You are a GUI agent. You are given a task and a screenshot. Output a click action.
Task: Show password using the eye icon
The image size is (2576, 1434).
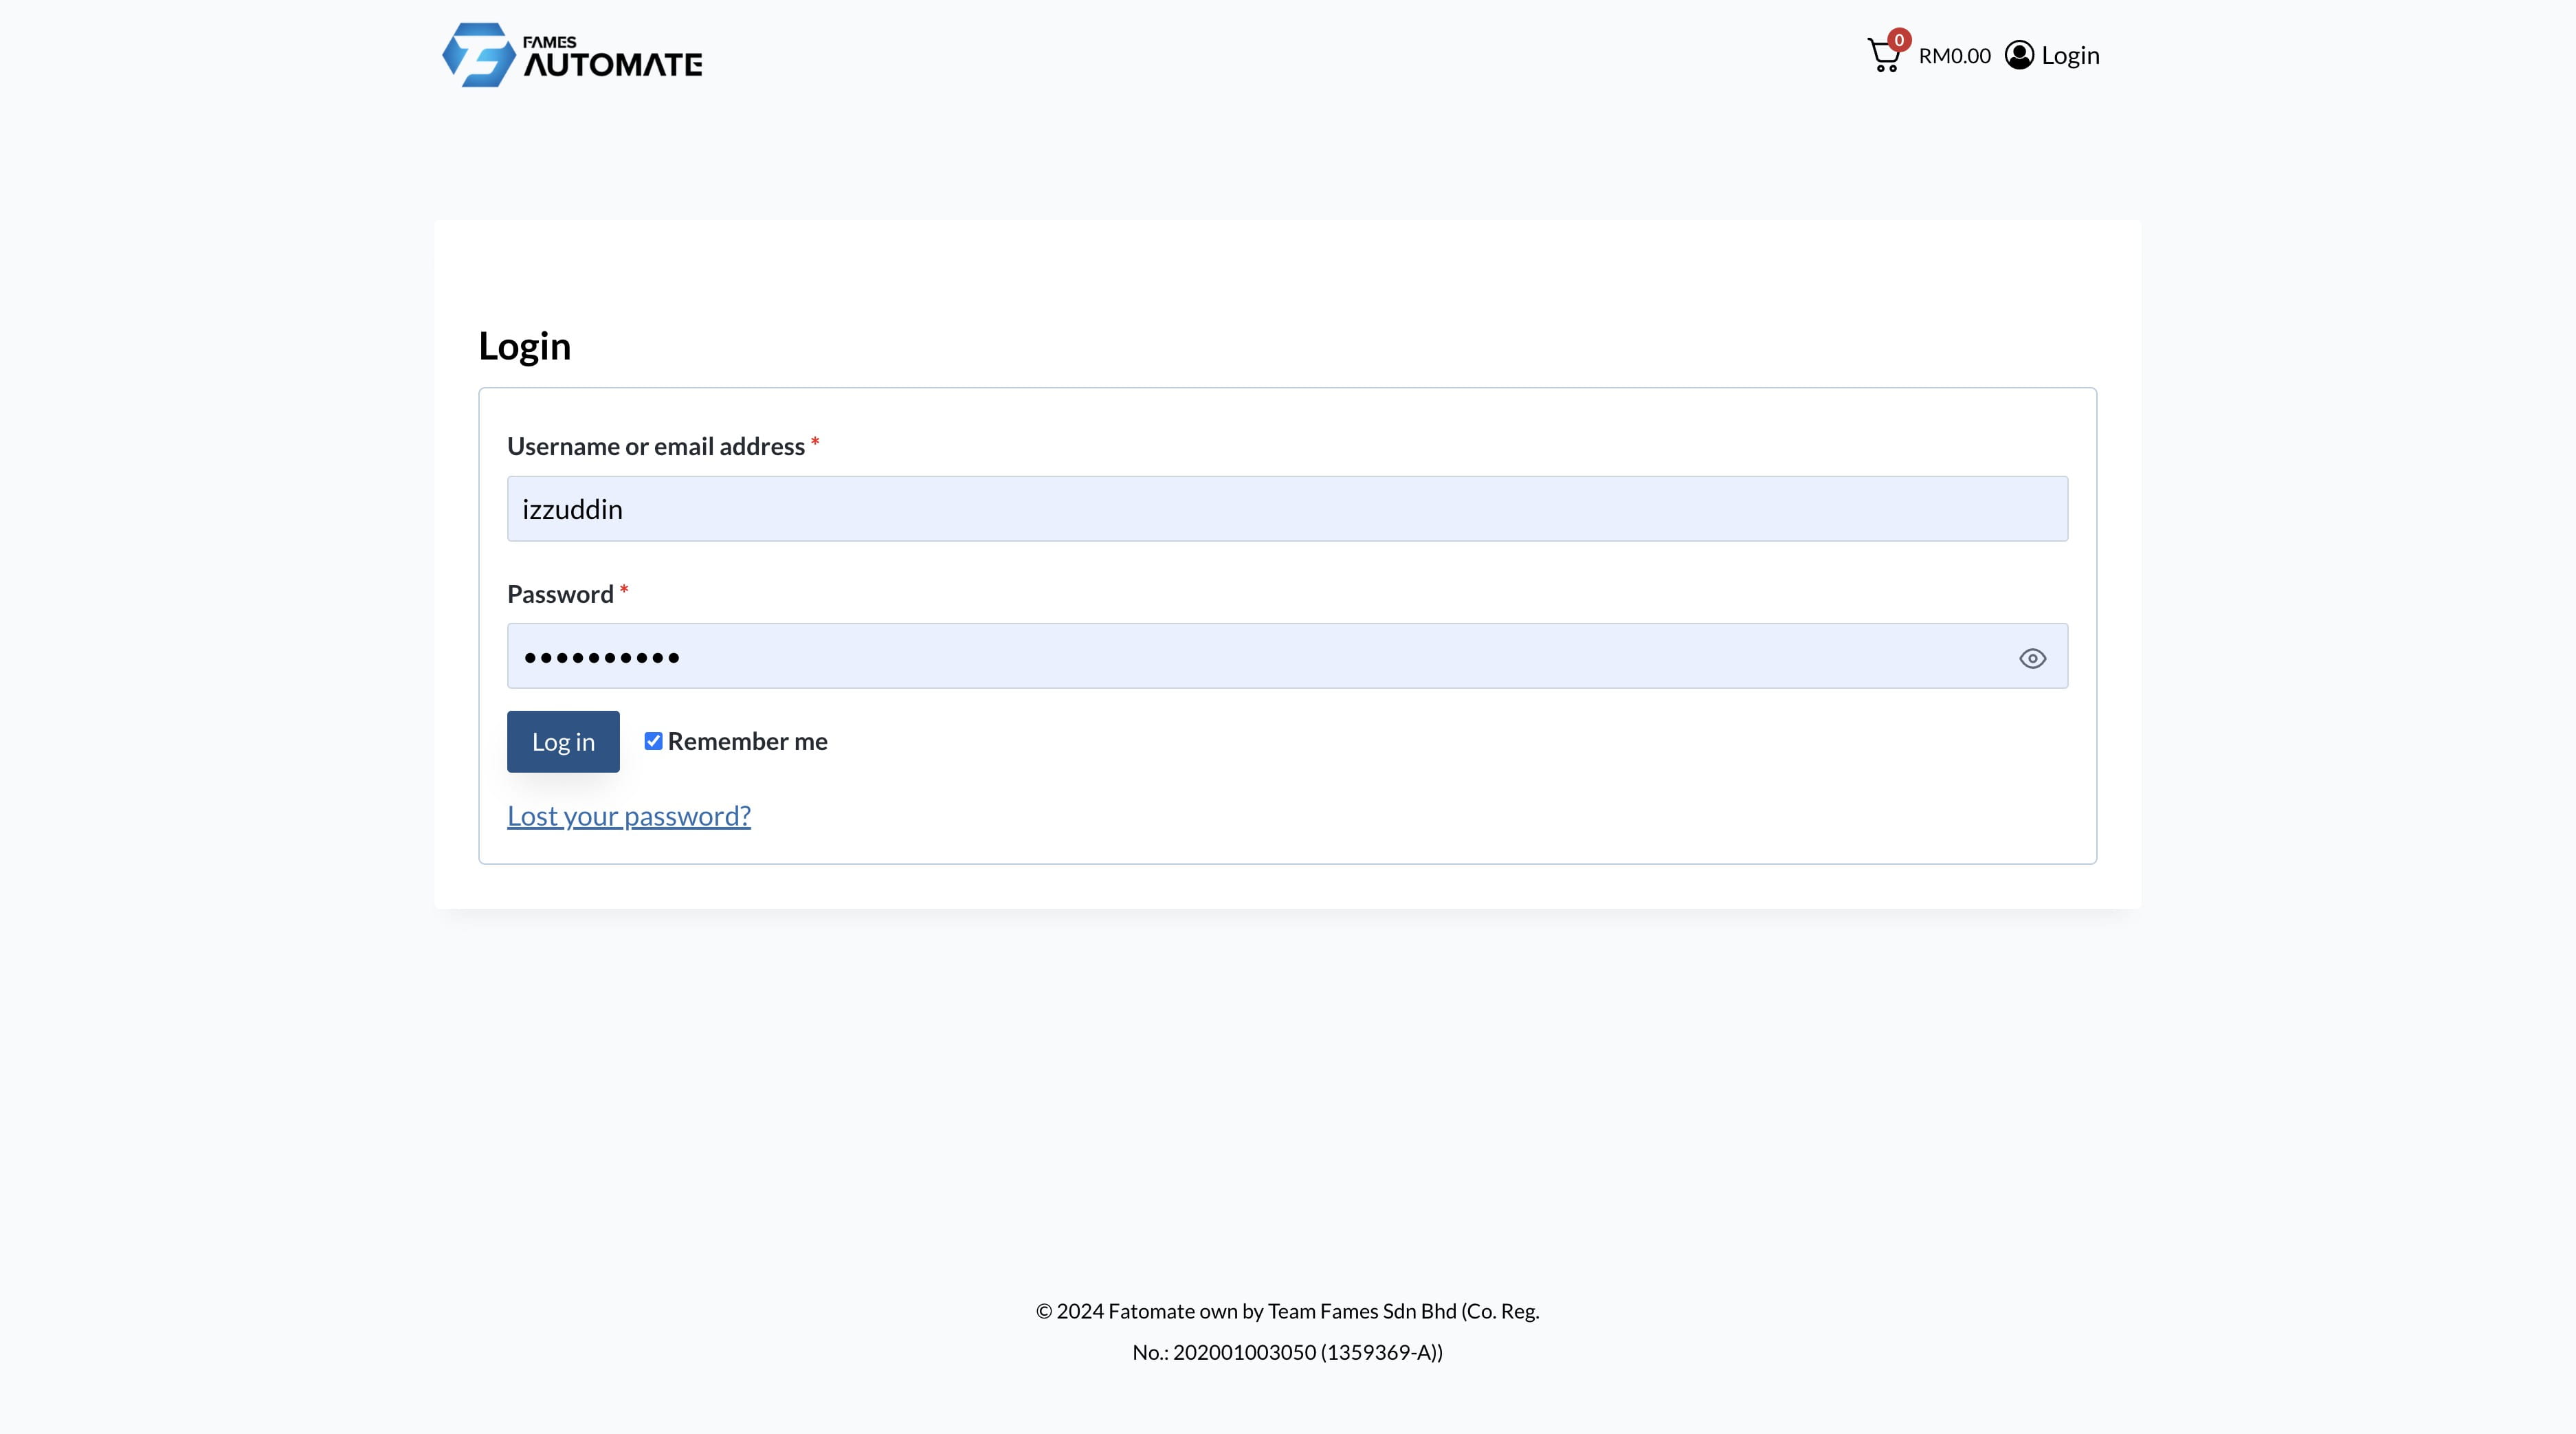[x=2032, y=658]
